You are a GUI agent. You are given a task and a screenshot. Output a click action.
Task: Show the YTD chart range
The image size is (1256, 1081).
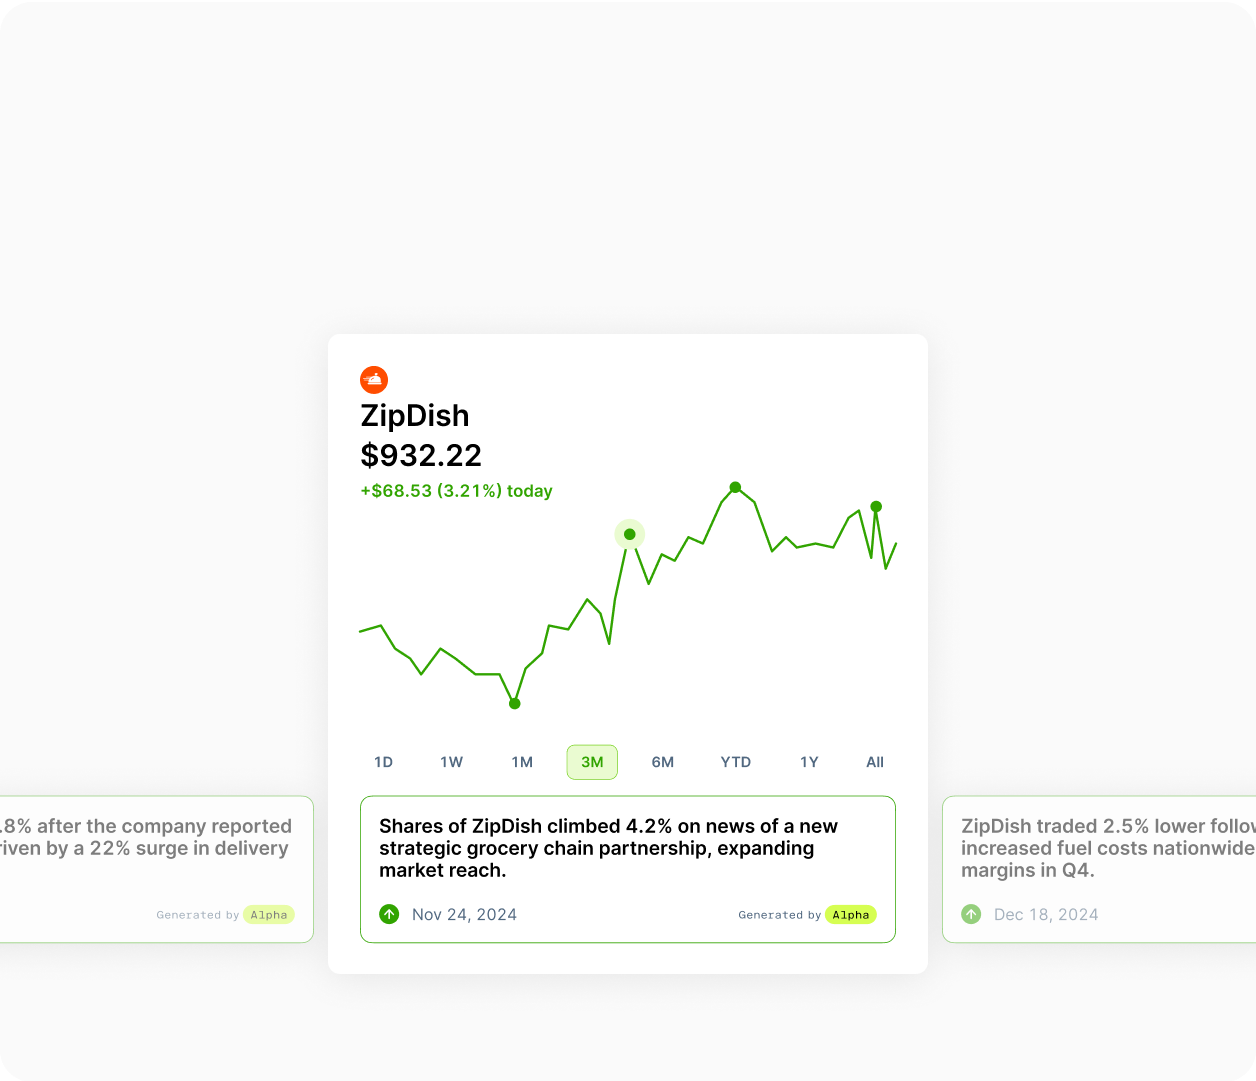[735, 762]
